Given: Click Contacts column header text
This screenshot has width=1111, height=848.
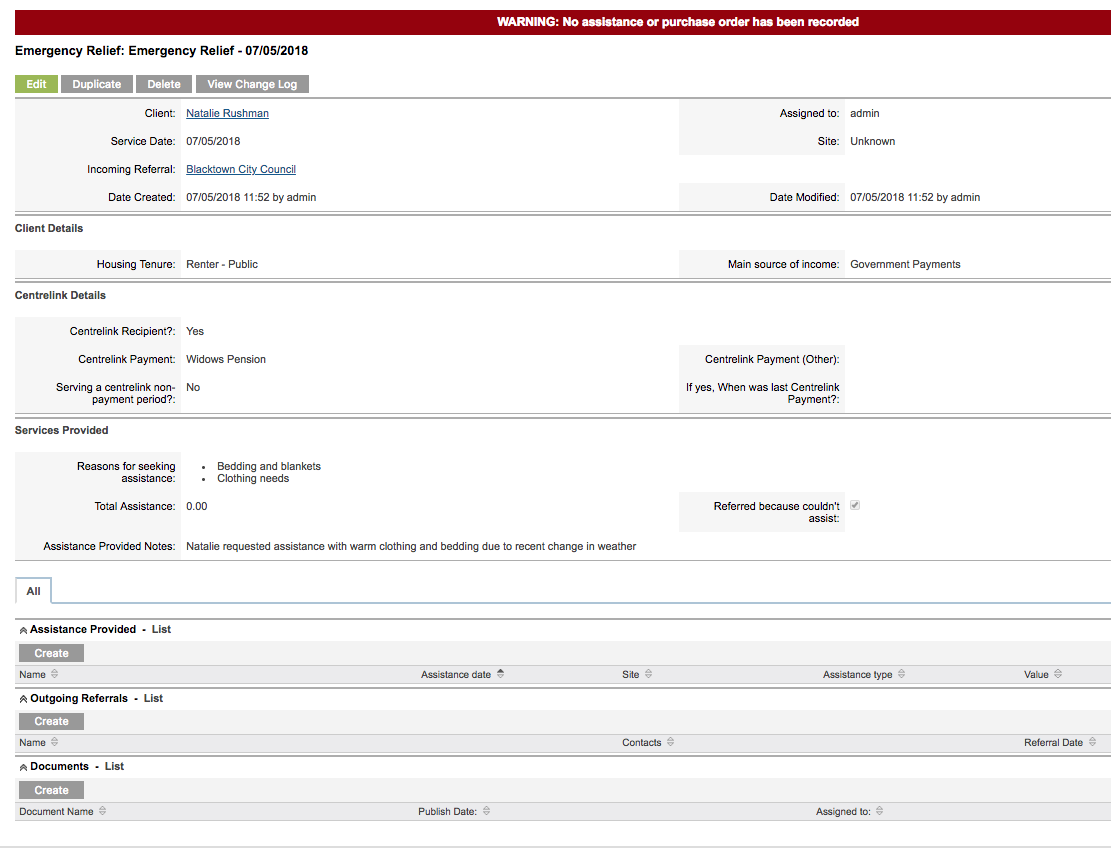Looking at the screenshot, I should coord(641,742).
